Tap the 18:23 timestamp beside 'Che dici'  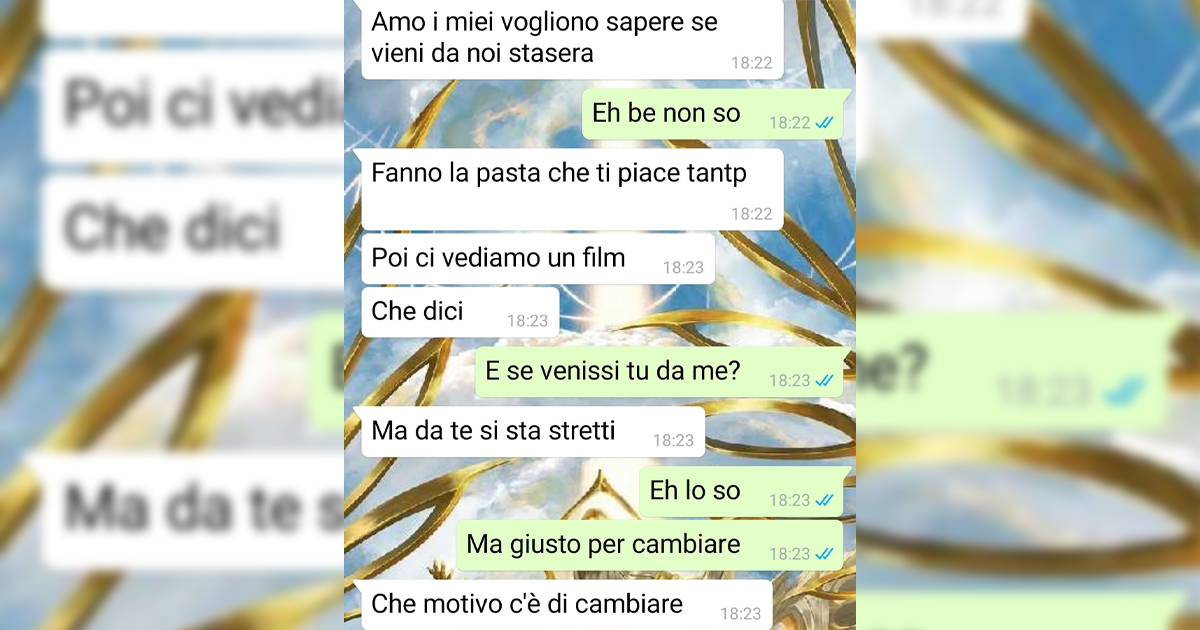[x=527, y=321]
